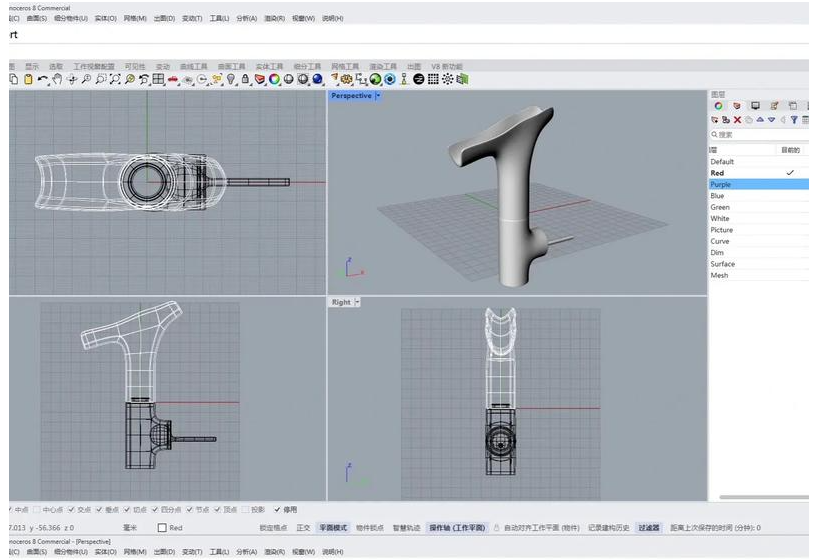817x560 pixels.
Task: Toggle 平面模式 in the status bar
Action: (333, 528)
